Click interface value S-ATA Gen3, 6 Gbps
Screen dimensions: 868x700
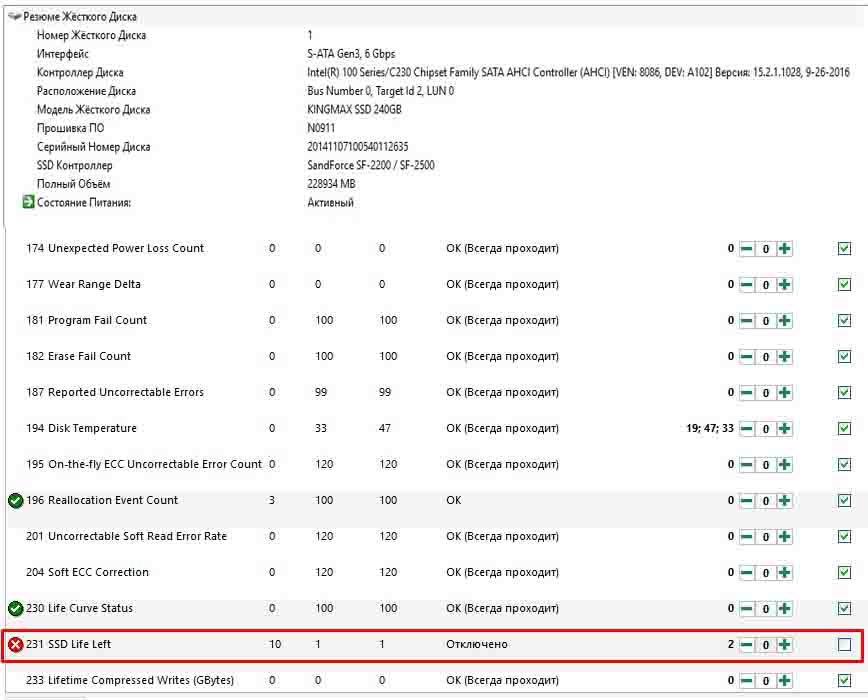click(351, 54)
